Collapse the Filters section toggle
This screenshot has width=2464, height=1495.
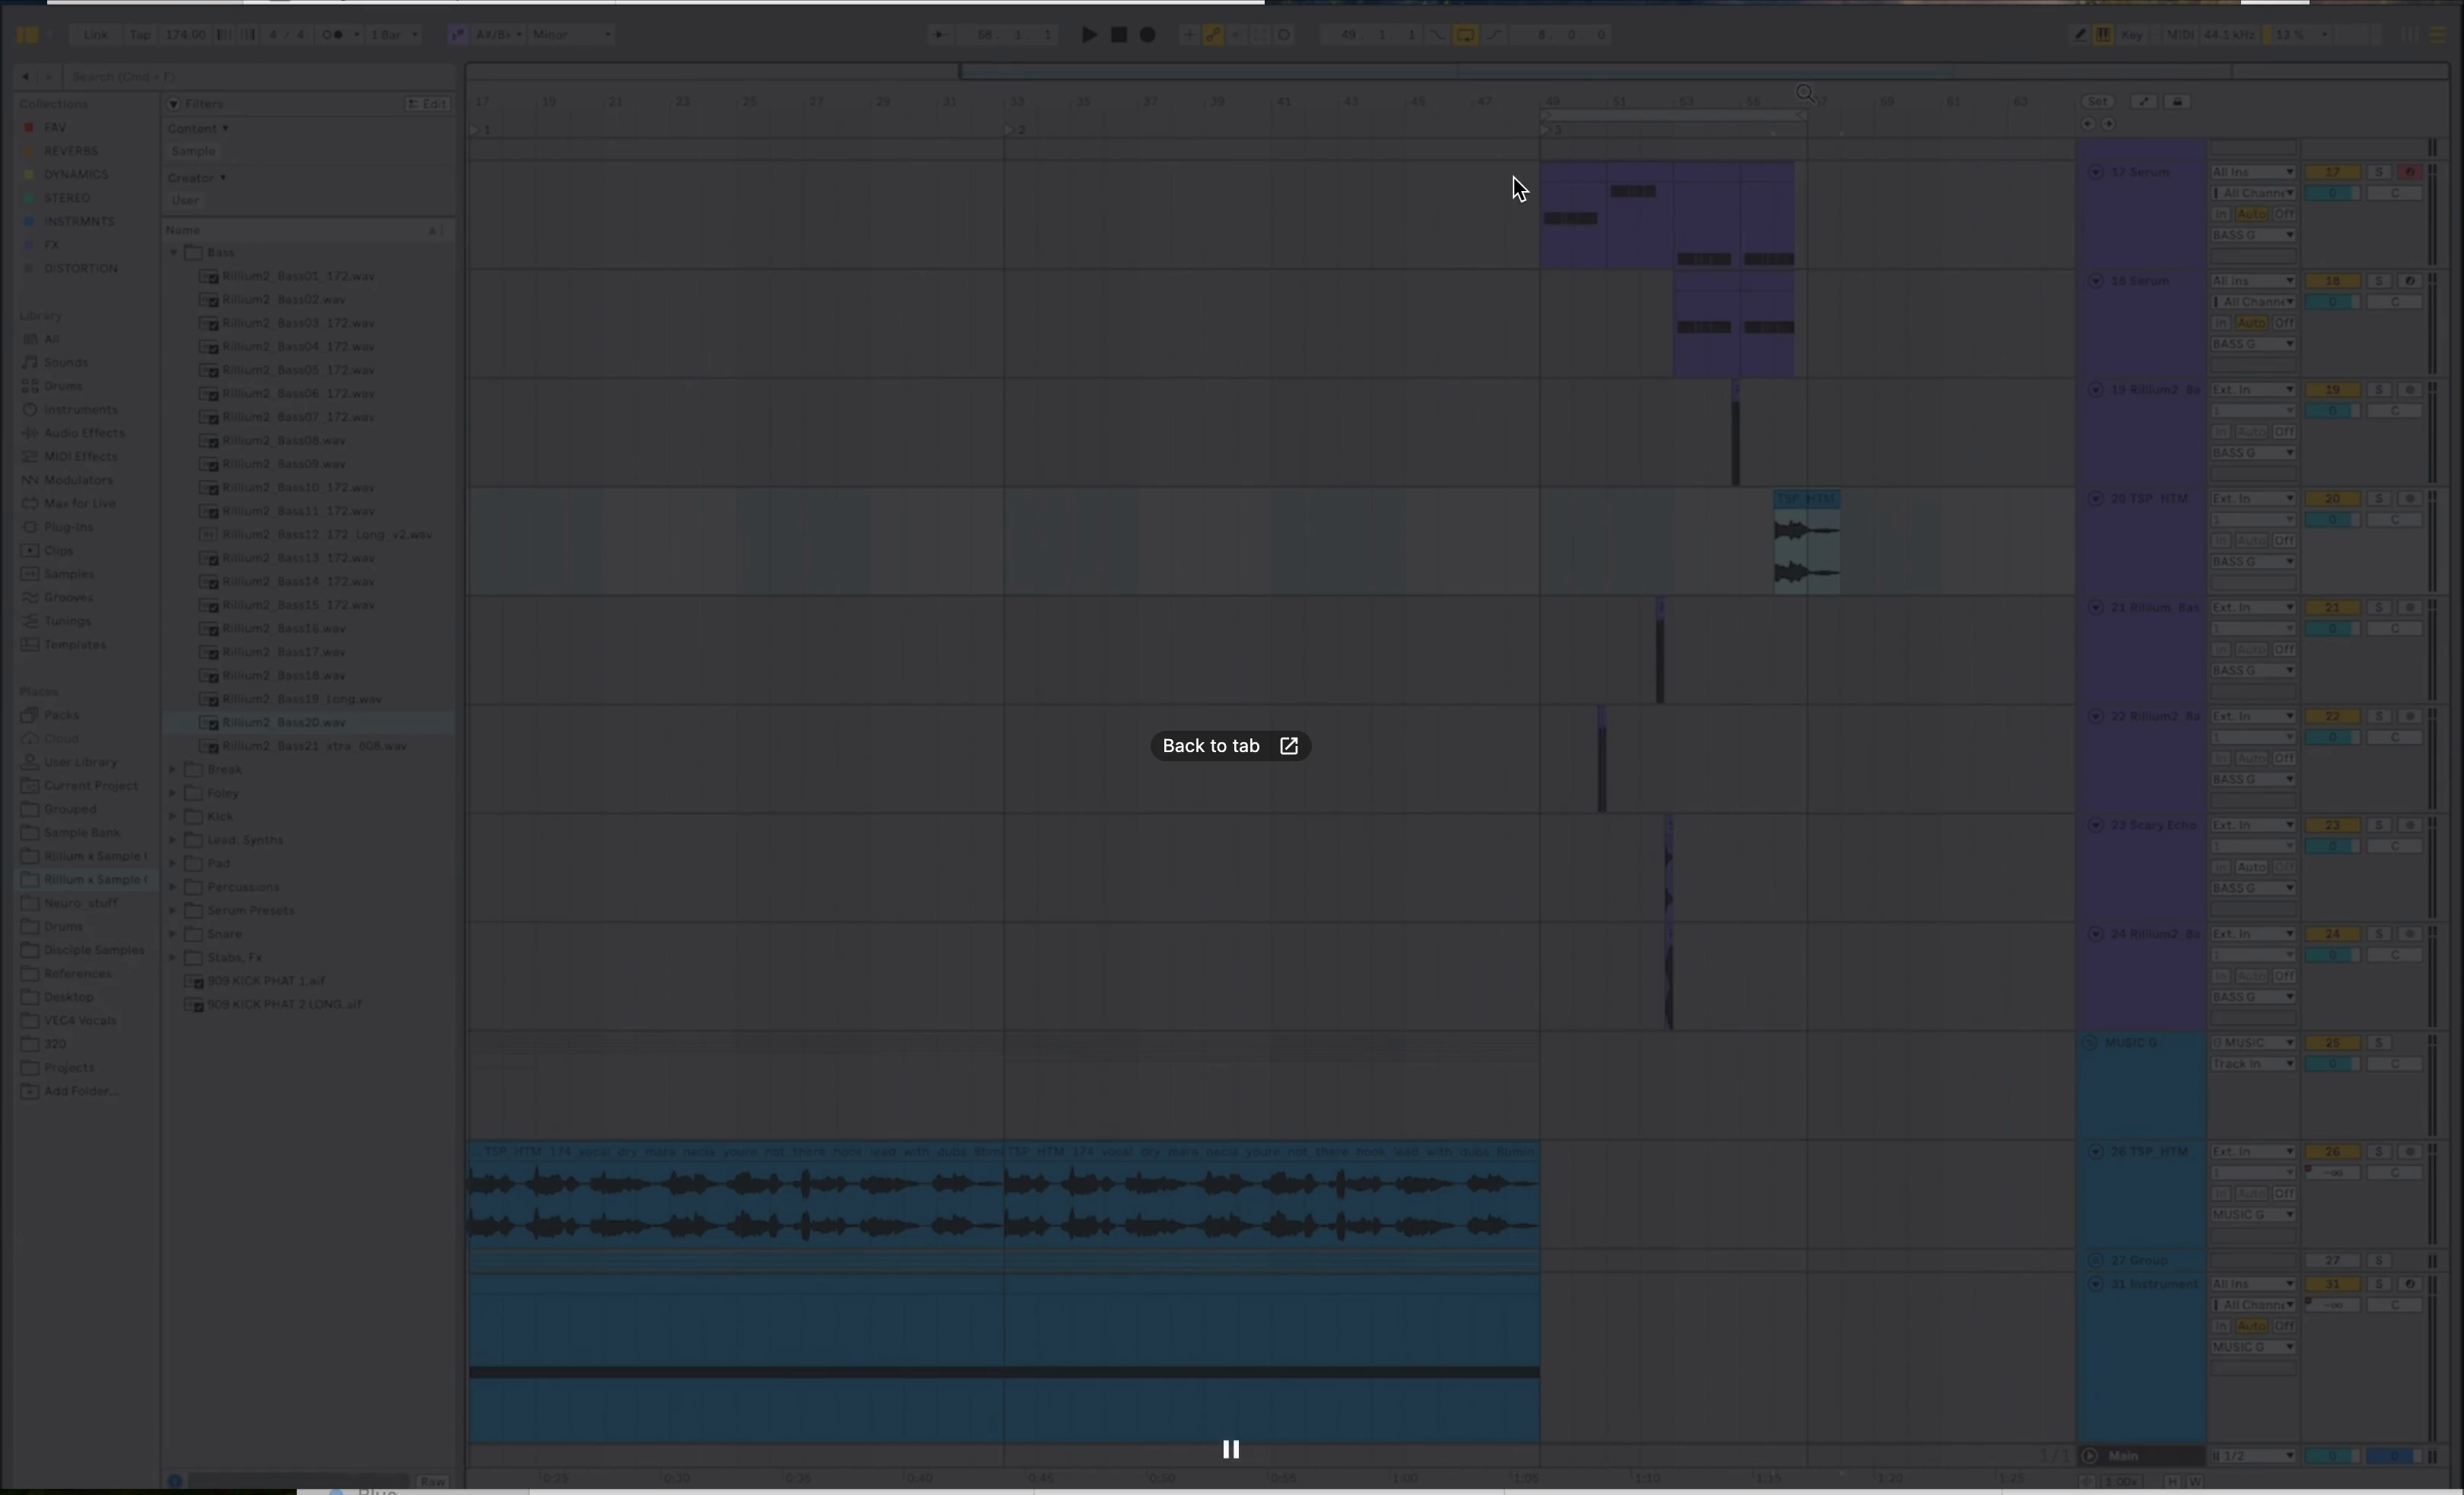click(173, 104)
